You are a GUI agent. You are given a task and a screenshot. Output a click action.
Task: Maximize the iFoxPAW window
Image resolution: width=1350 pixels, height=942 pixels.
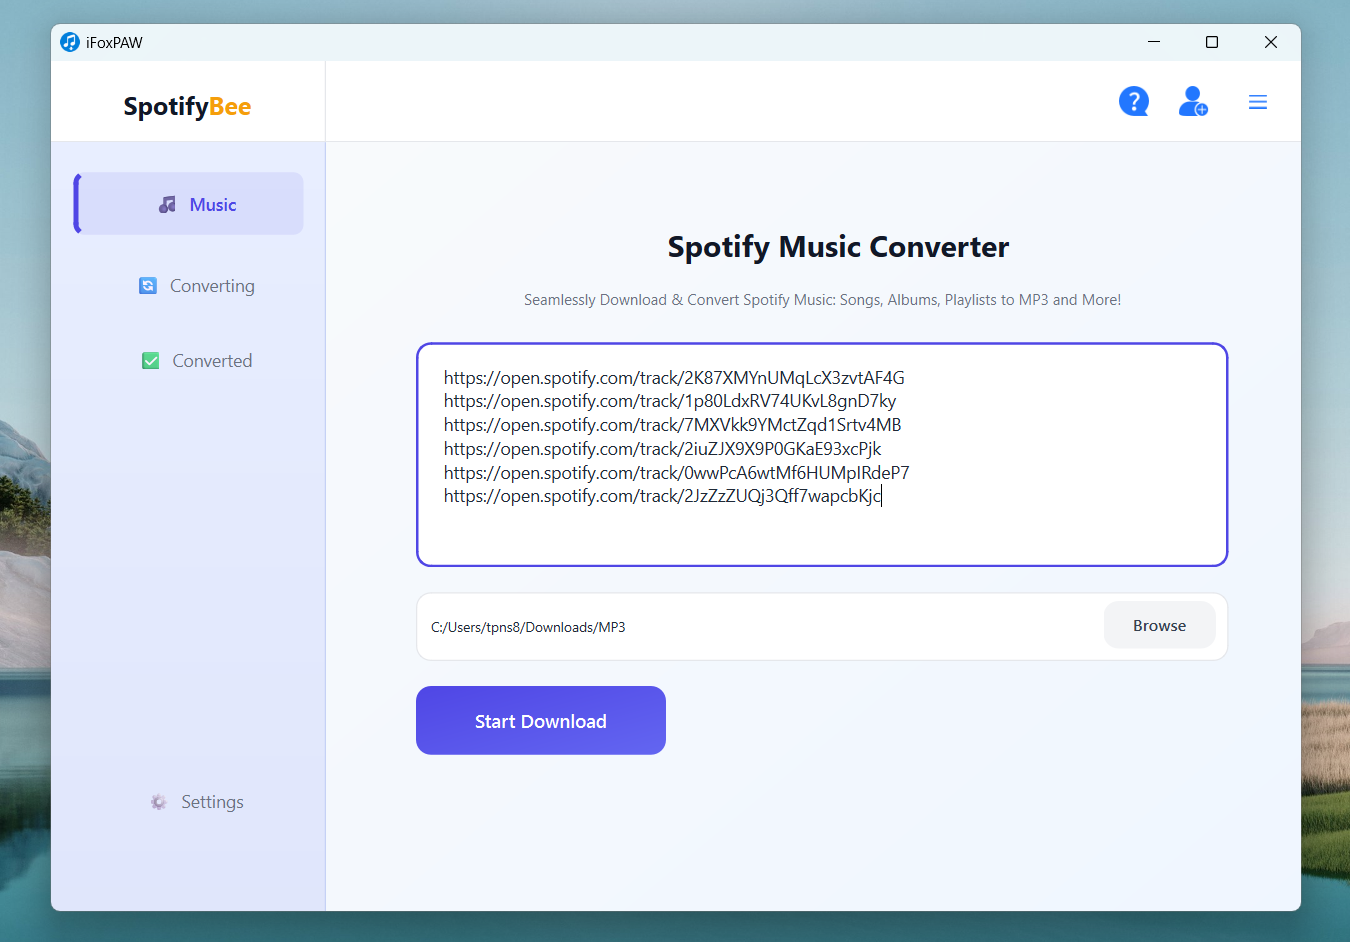1211,42
